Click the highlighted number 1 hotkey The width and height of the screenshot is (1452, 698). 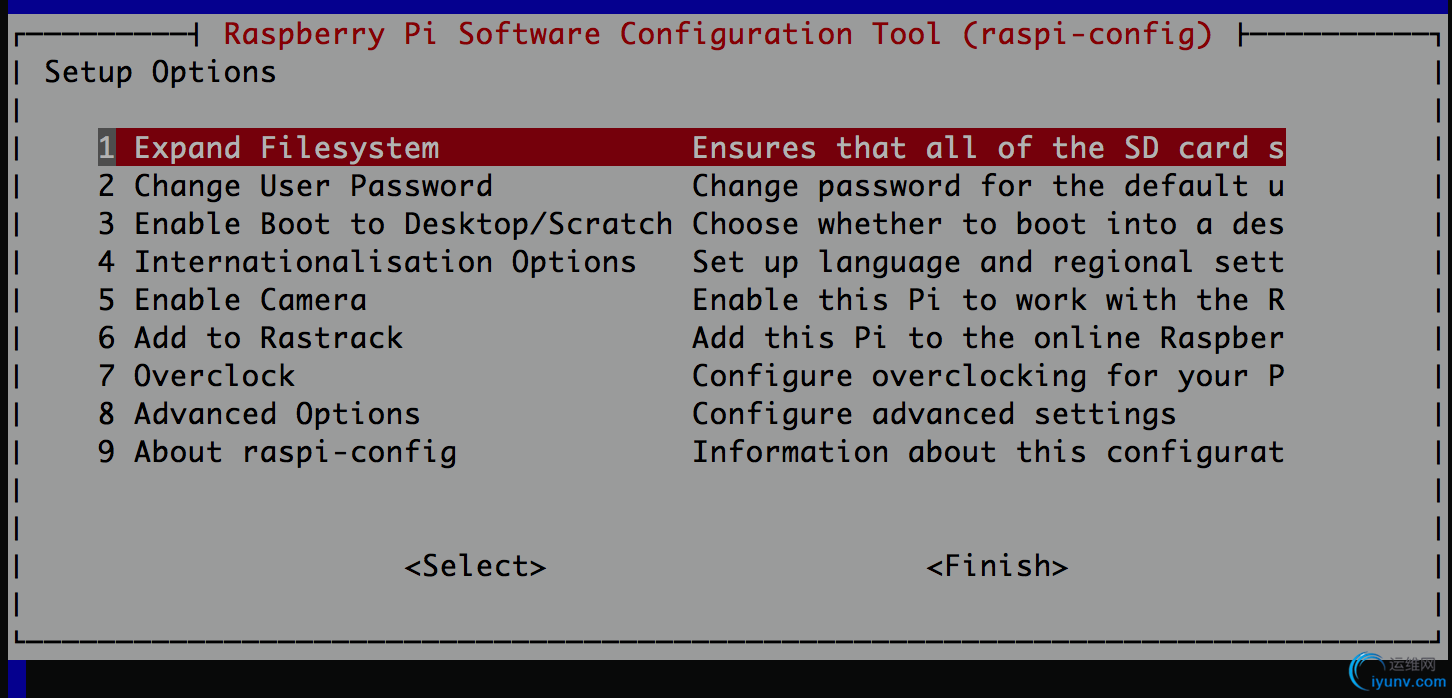tap(106, 148)
